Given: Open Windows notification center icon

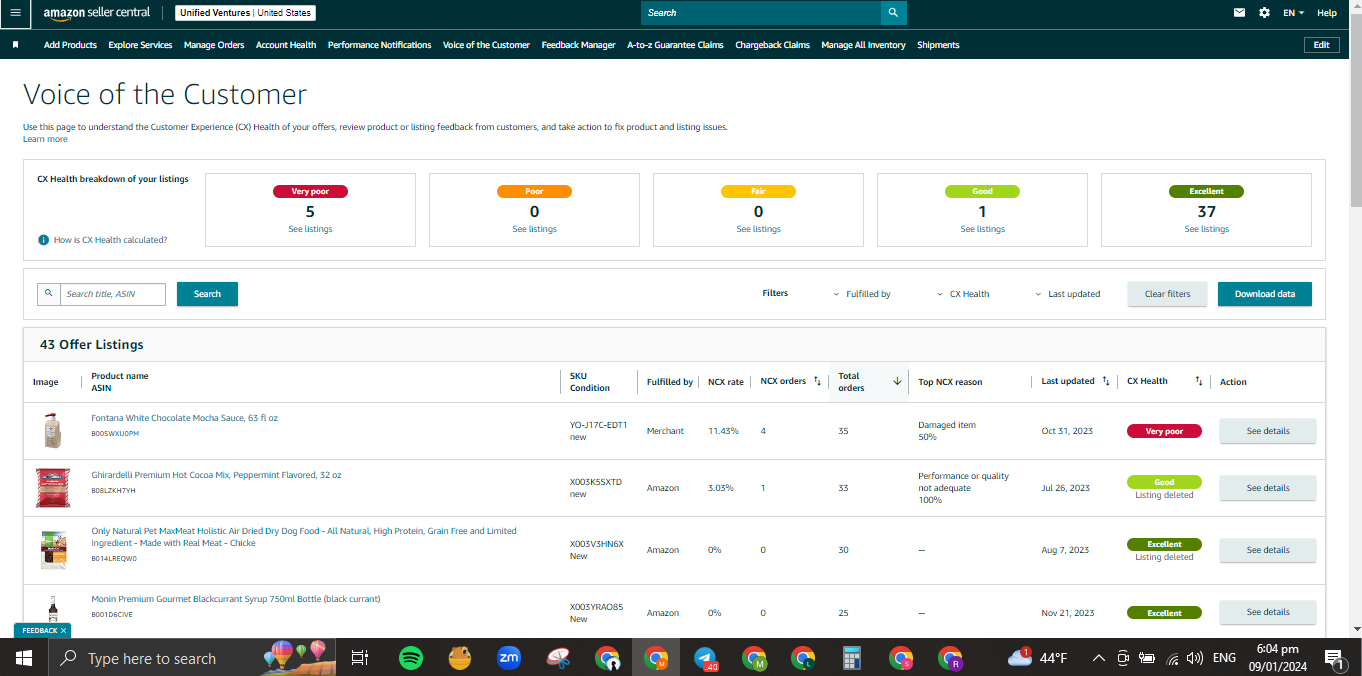Looking at the screenshot, I should (1334, 658).
